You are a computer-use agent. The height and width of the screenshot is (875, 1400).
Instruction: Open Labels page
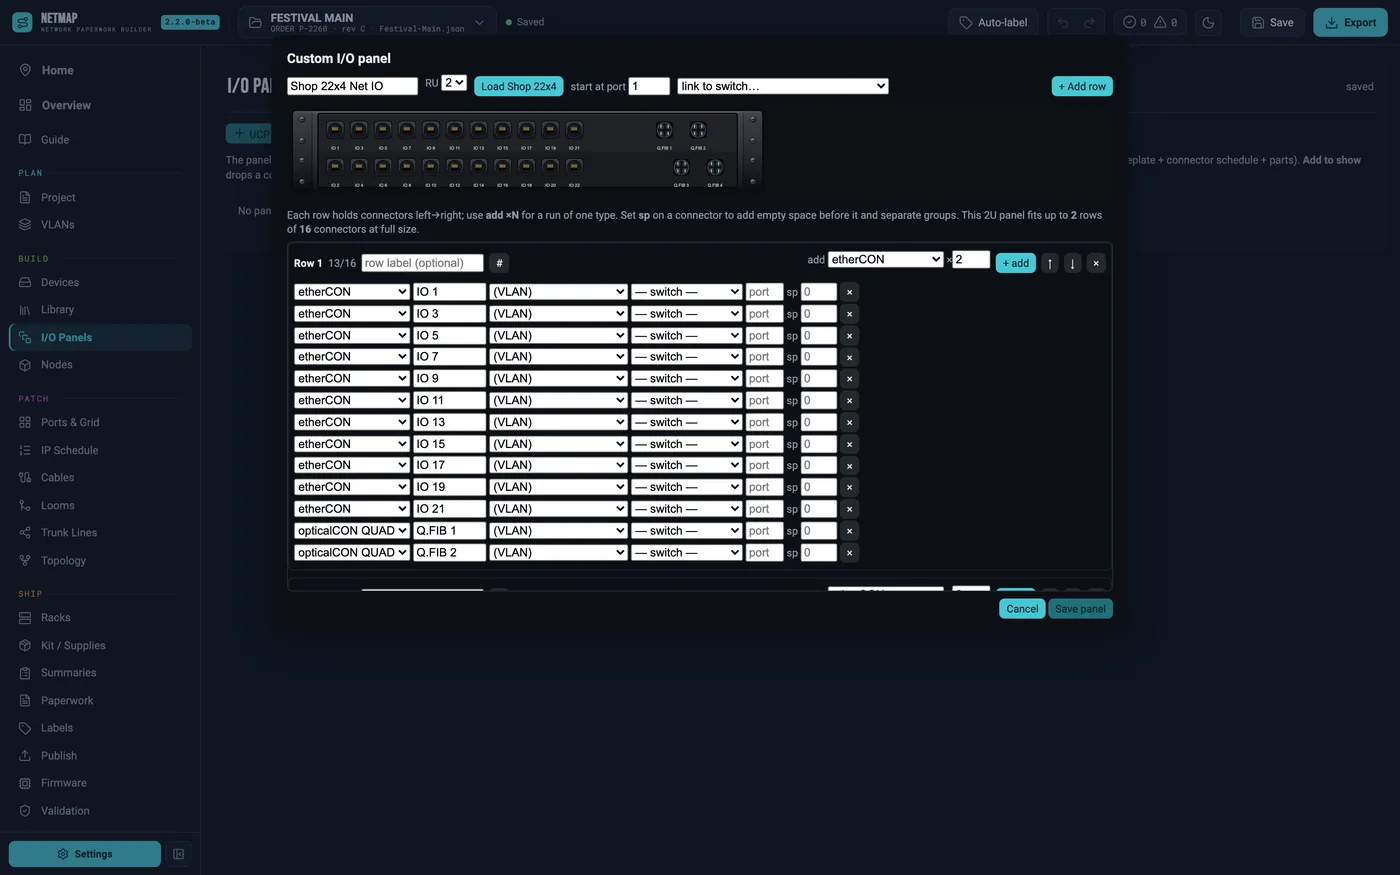100,727
